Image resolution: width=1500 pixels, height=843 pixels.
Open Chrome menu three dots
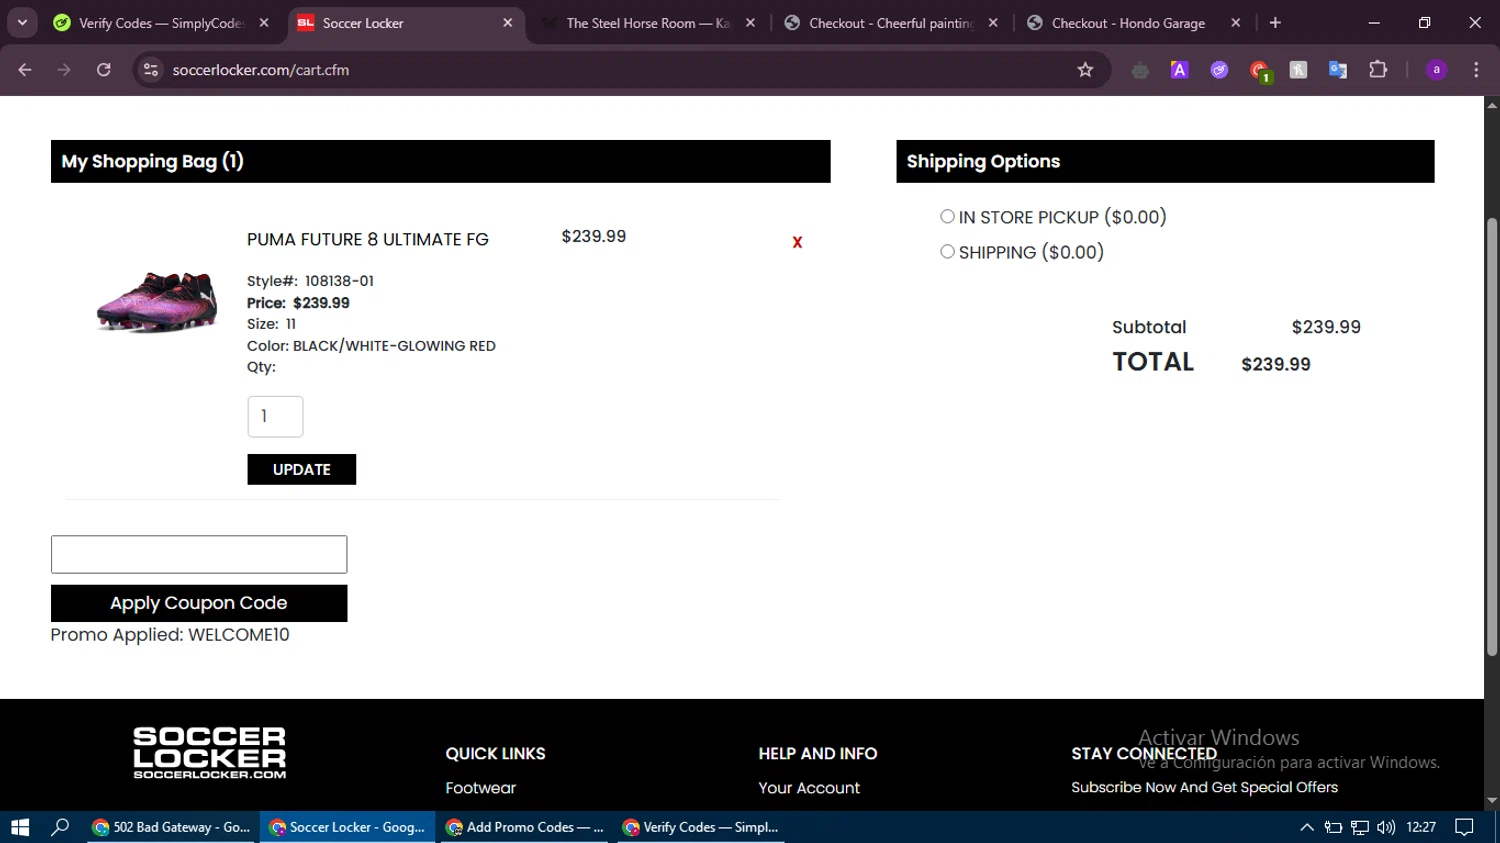coord(1476,70)
